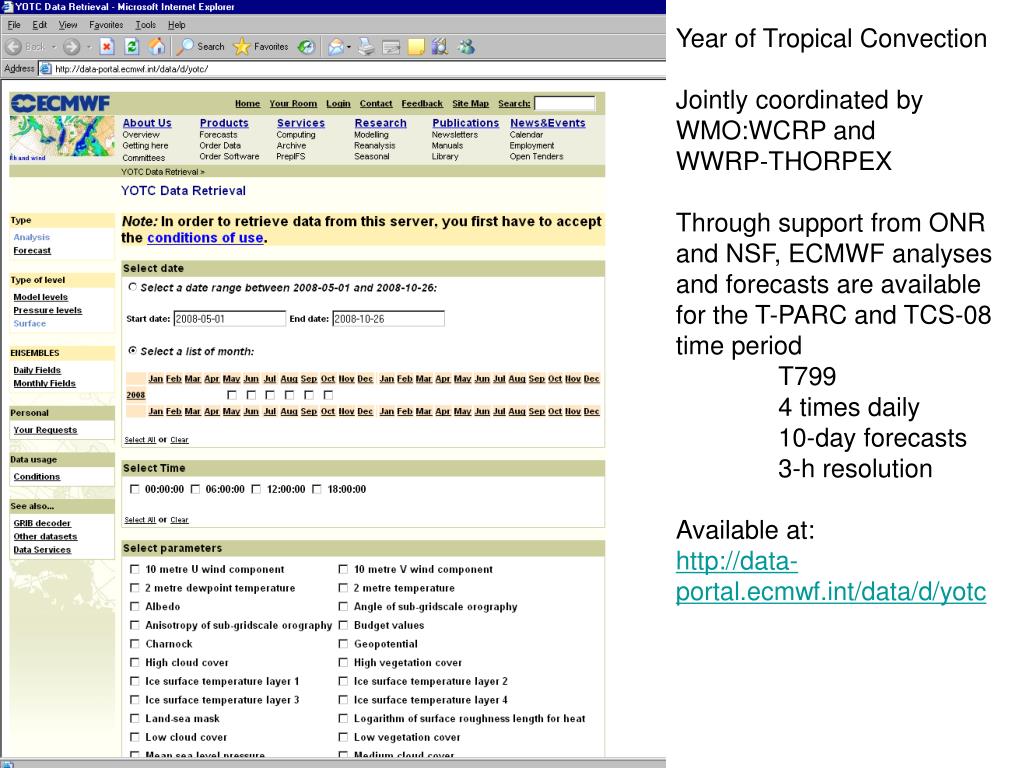Click the ECMWF logo
Image resolution: width=1024 pixels, height=768 pixels.
61,103
